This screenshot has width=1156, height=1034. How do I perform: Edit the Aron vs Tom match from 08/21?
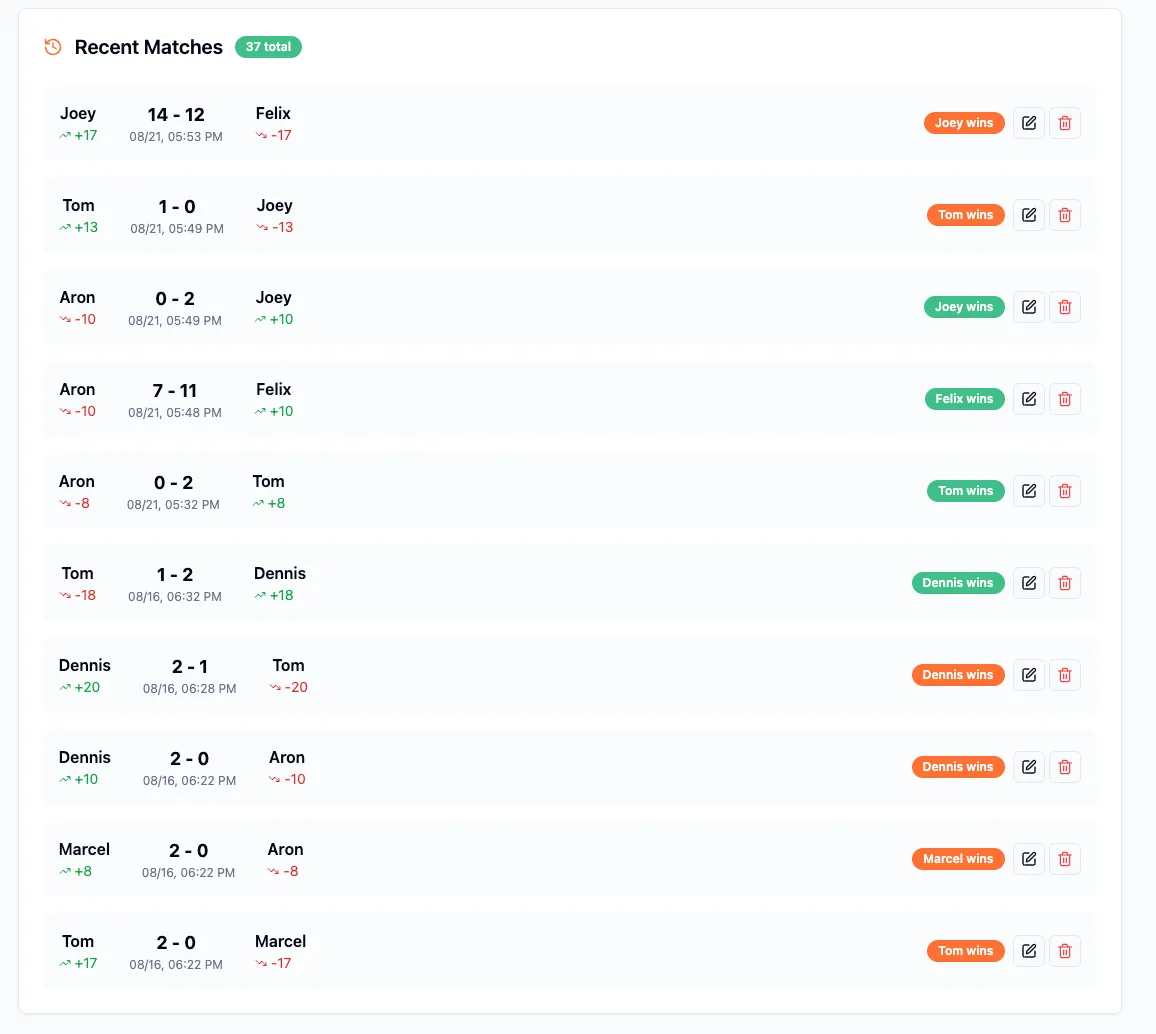pyautogui.click(x=1029, y=490)
